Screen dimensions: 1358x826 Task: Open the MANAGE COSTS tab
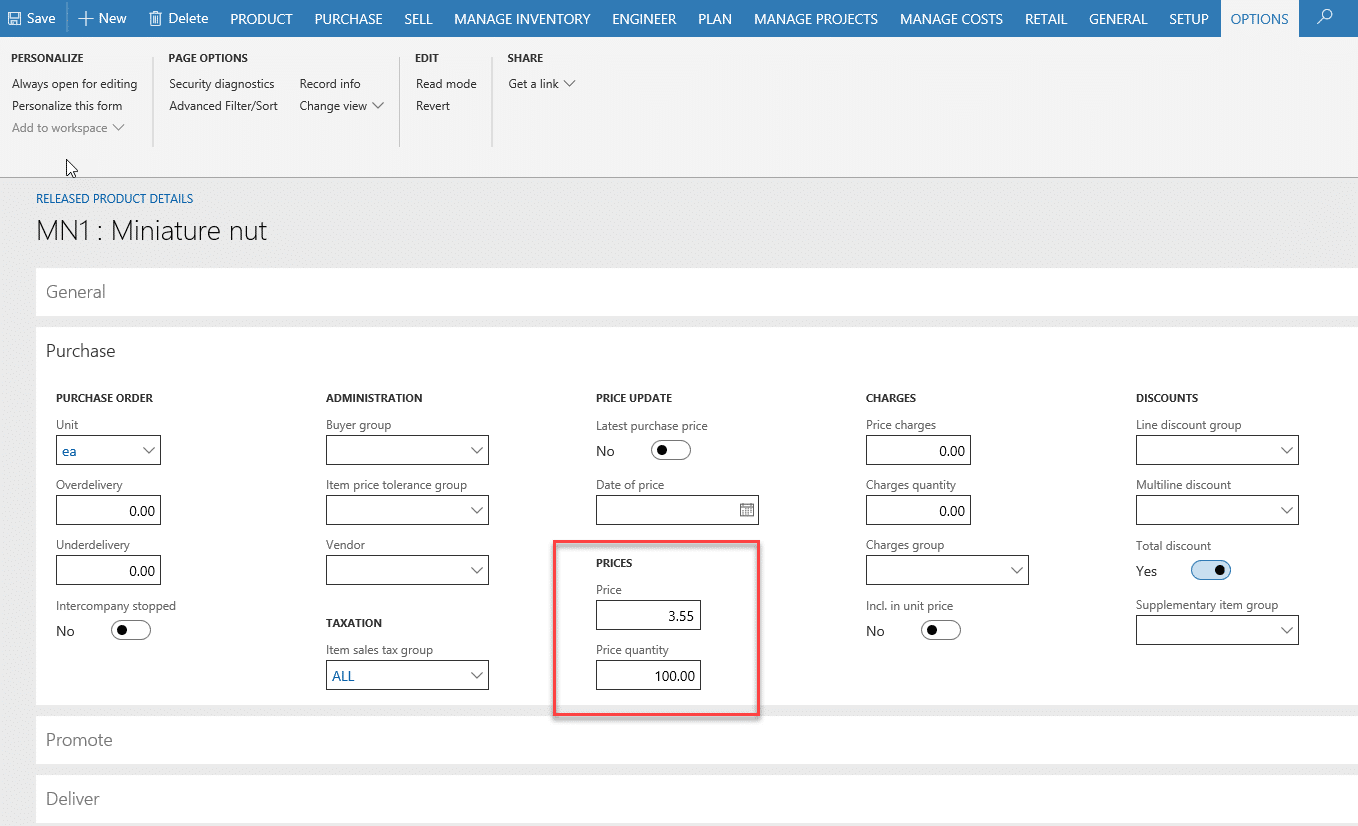click(951, 19)
